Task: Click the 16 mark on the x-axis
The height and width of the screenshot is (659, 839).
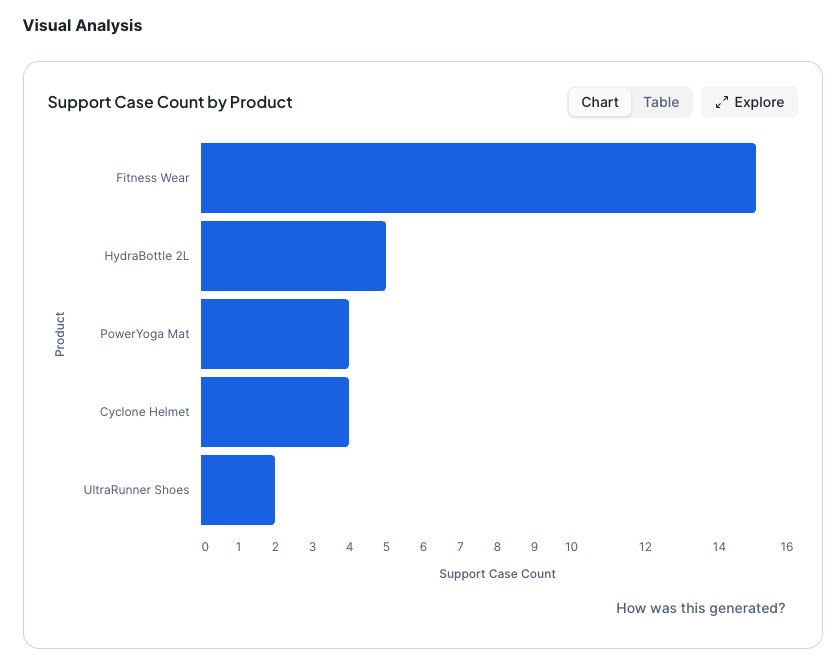Action: [786, 546]
